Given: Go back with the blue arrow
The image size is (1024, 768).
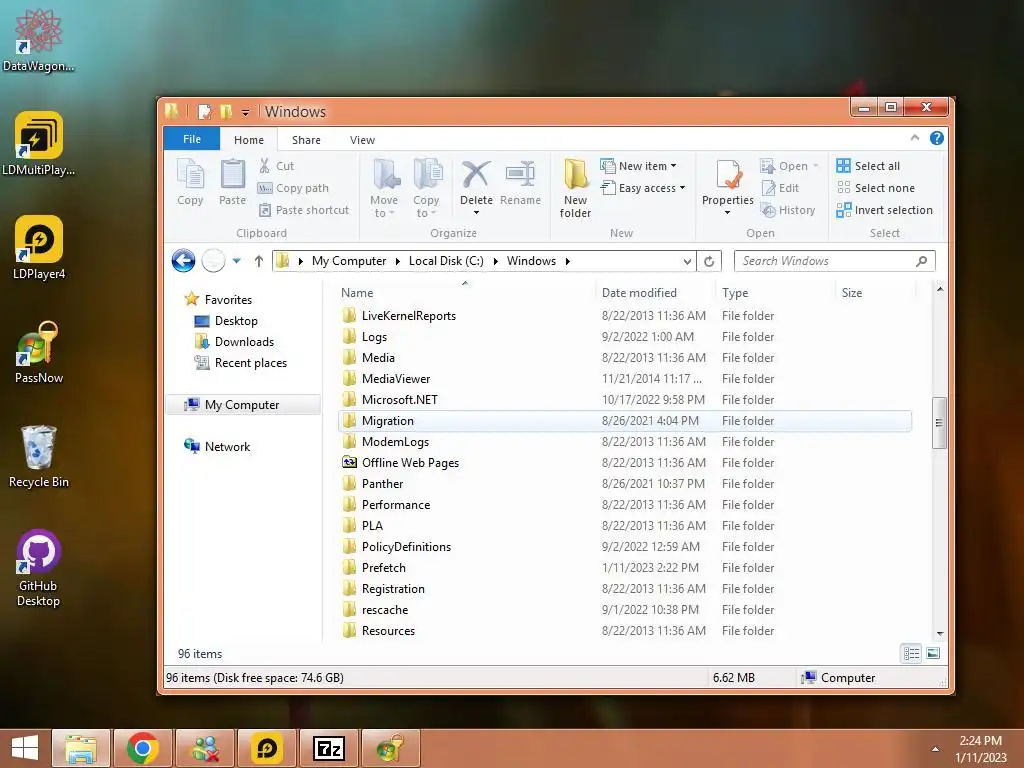Looking at the screenshot, I should [x=184, y=261].
